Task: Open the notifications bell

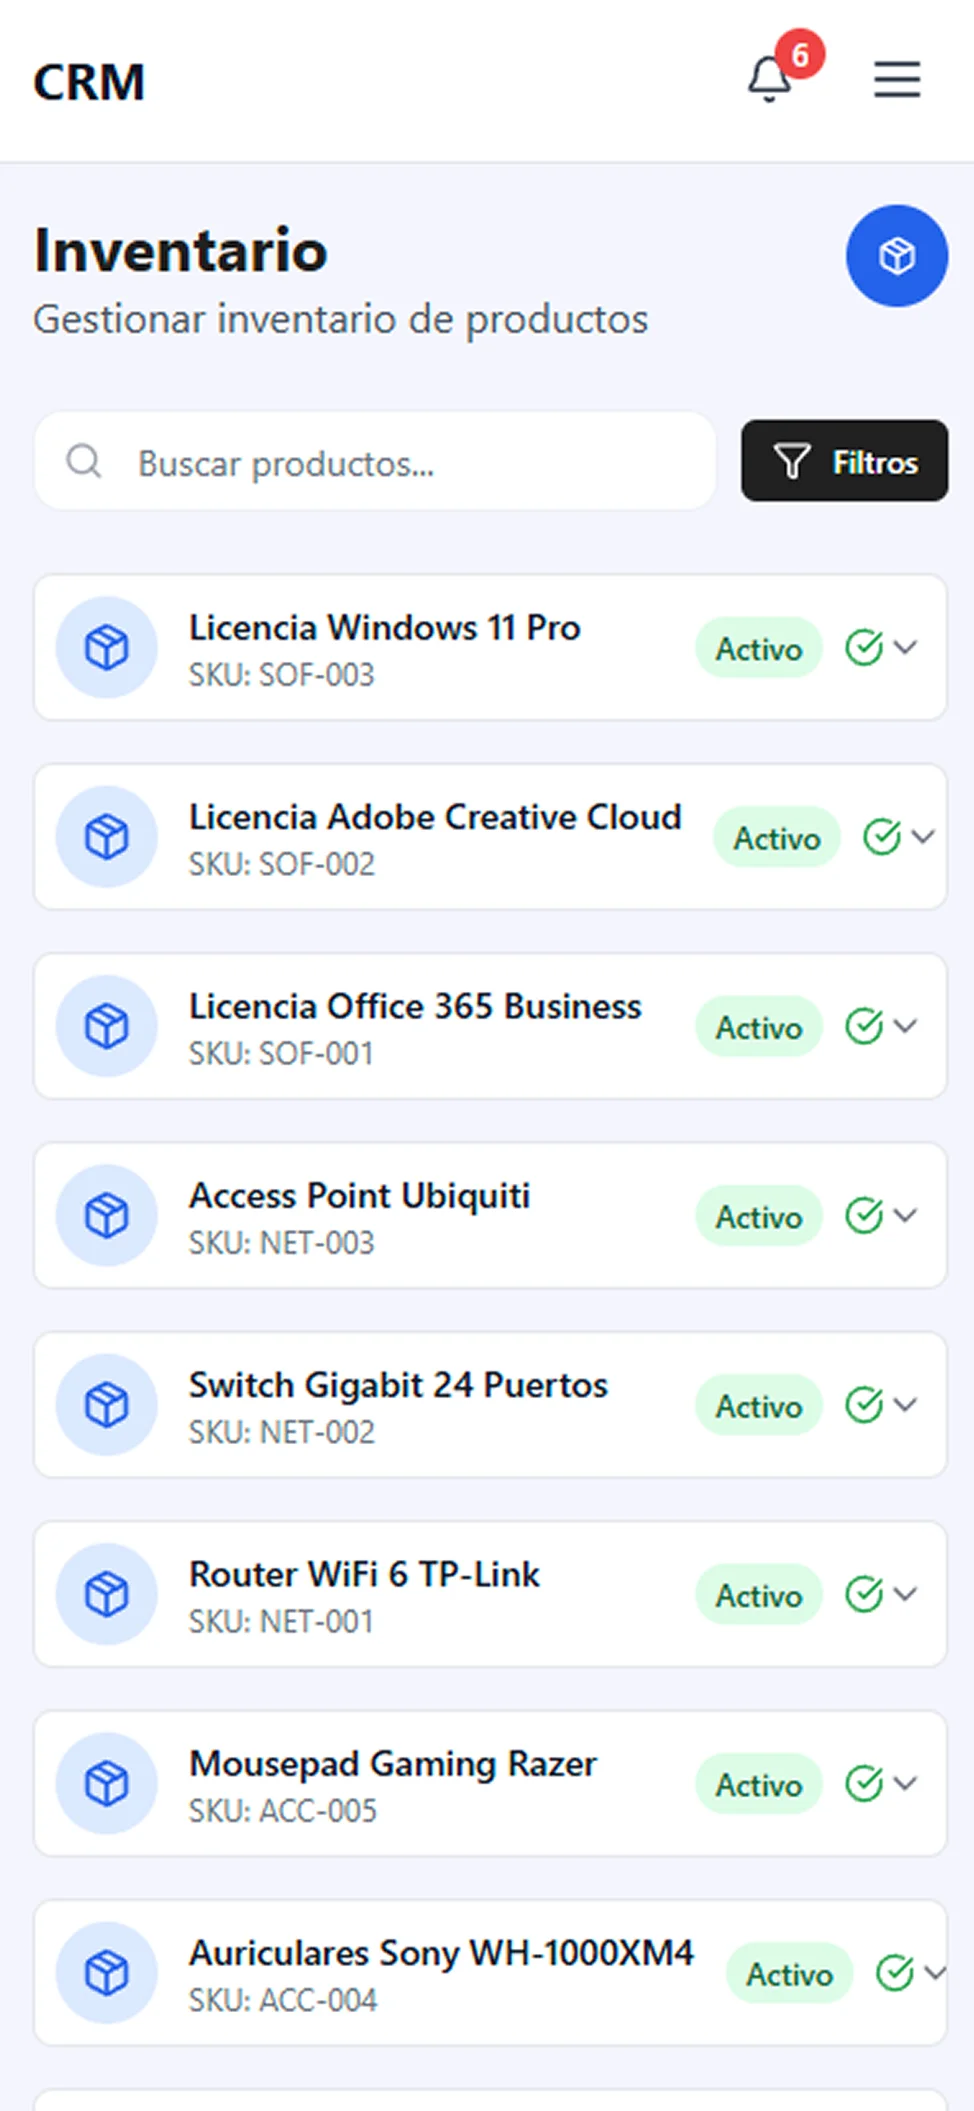Action: (x=770, y=79)
